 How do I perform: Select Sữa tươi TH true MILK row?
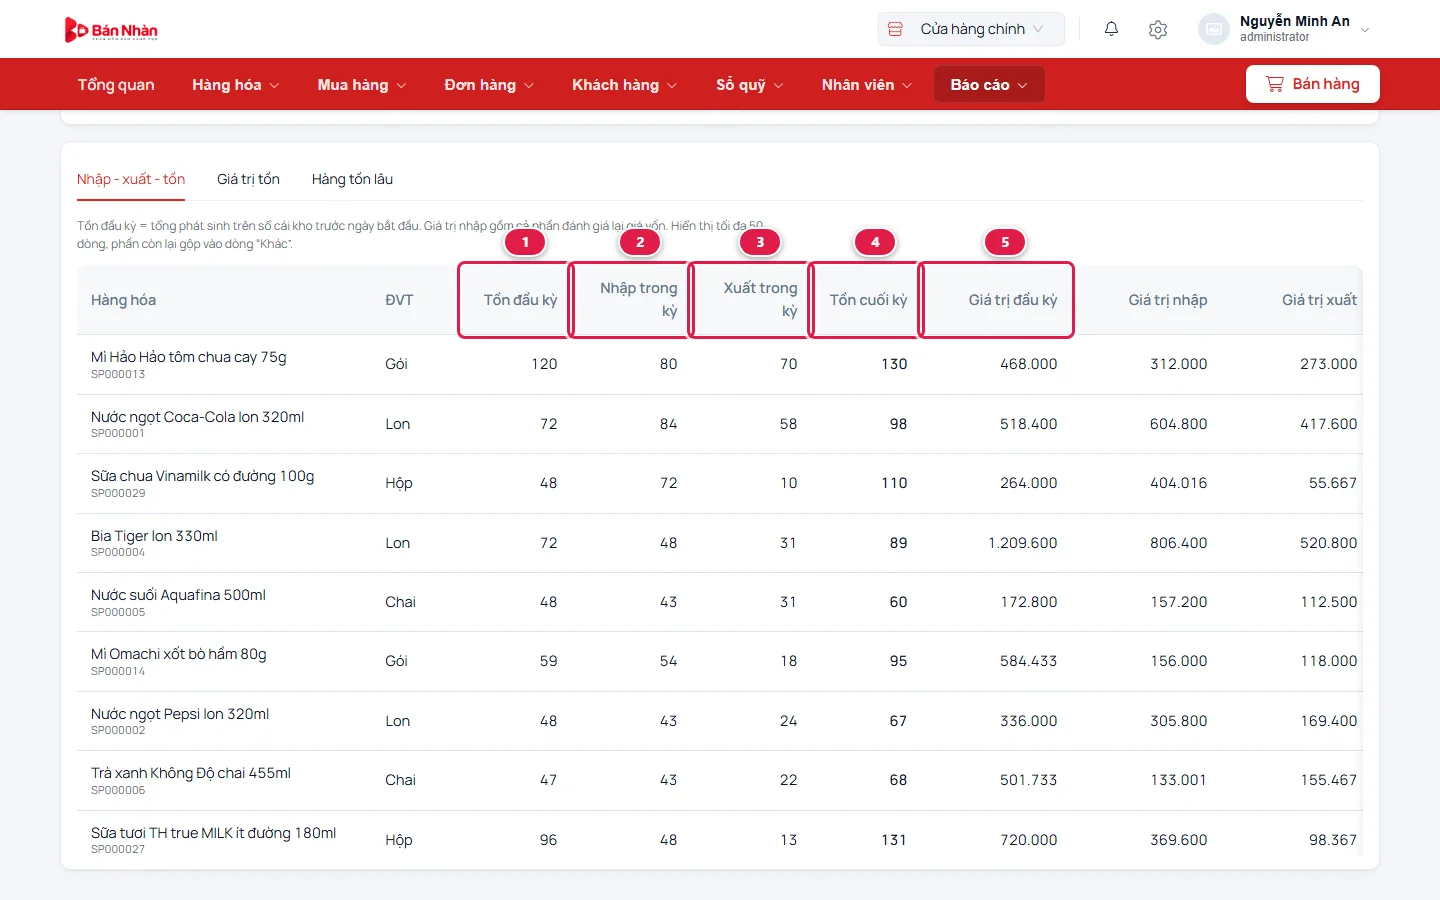pos(720,840)
